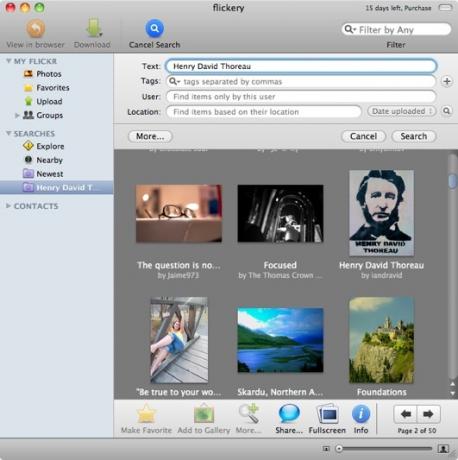458x460 pixels.
Task: Click the plus button beside Tags
Action: [447, 81]
